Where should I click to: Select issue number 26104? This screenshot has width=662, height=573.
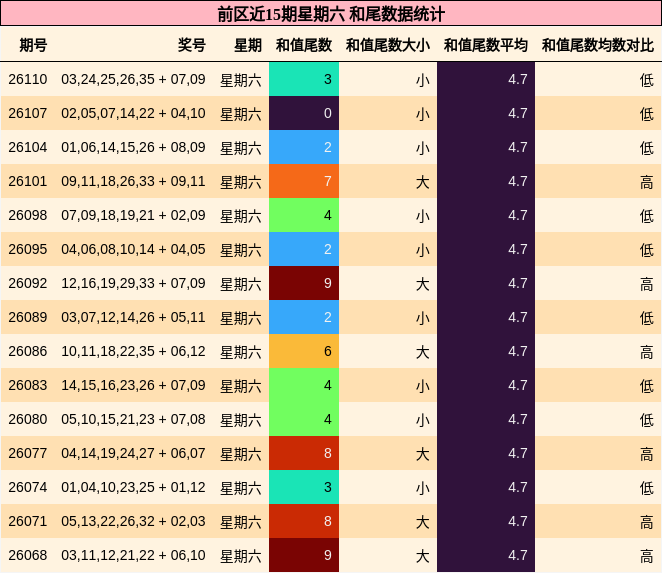click(x=28, y=147)
